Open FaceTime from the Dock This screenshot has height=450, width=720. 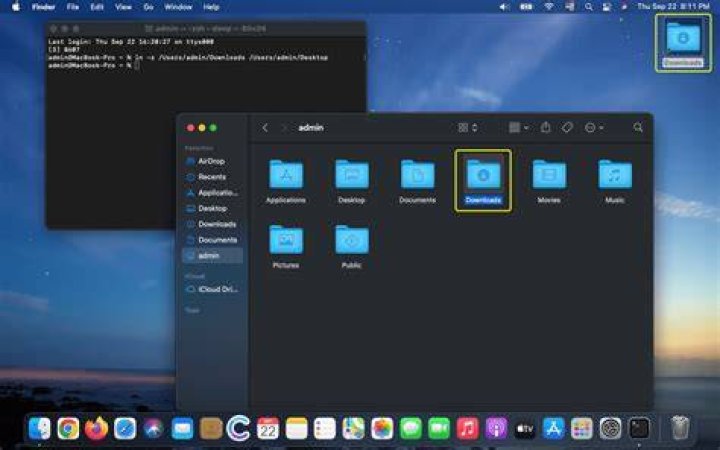click(439, 429)
